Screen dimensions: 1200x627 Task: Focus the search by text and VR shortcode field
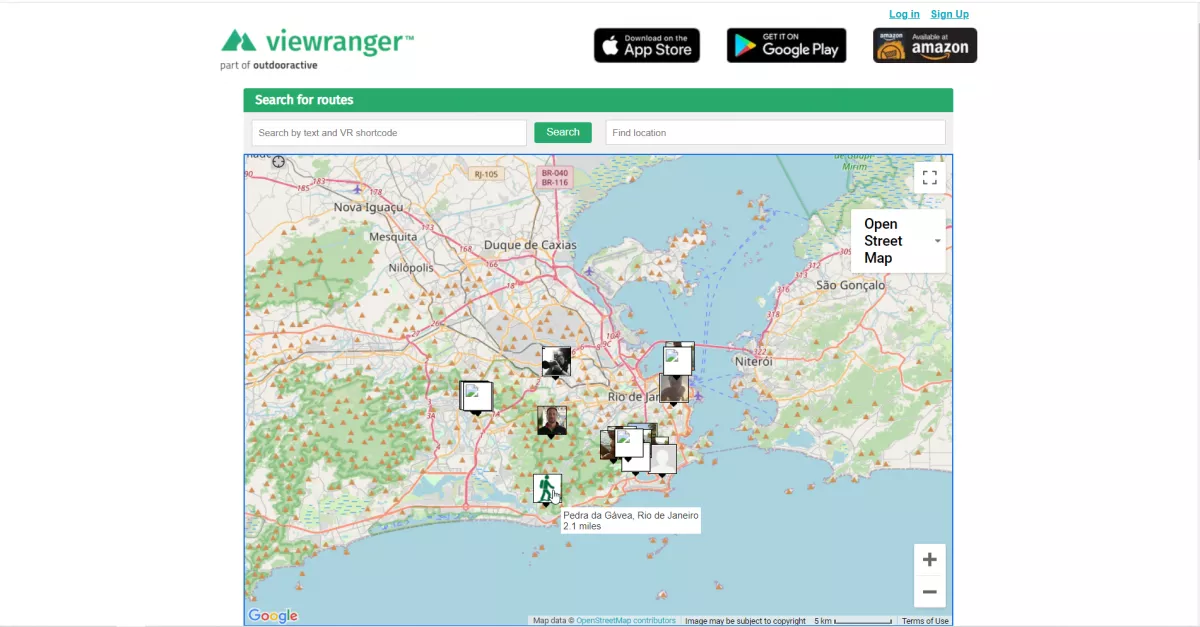pos(389,133)
